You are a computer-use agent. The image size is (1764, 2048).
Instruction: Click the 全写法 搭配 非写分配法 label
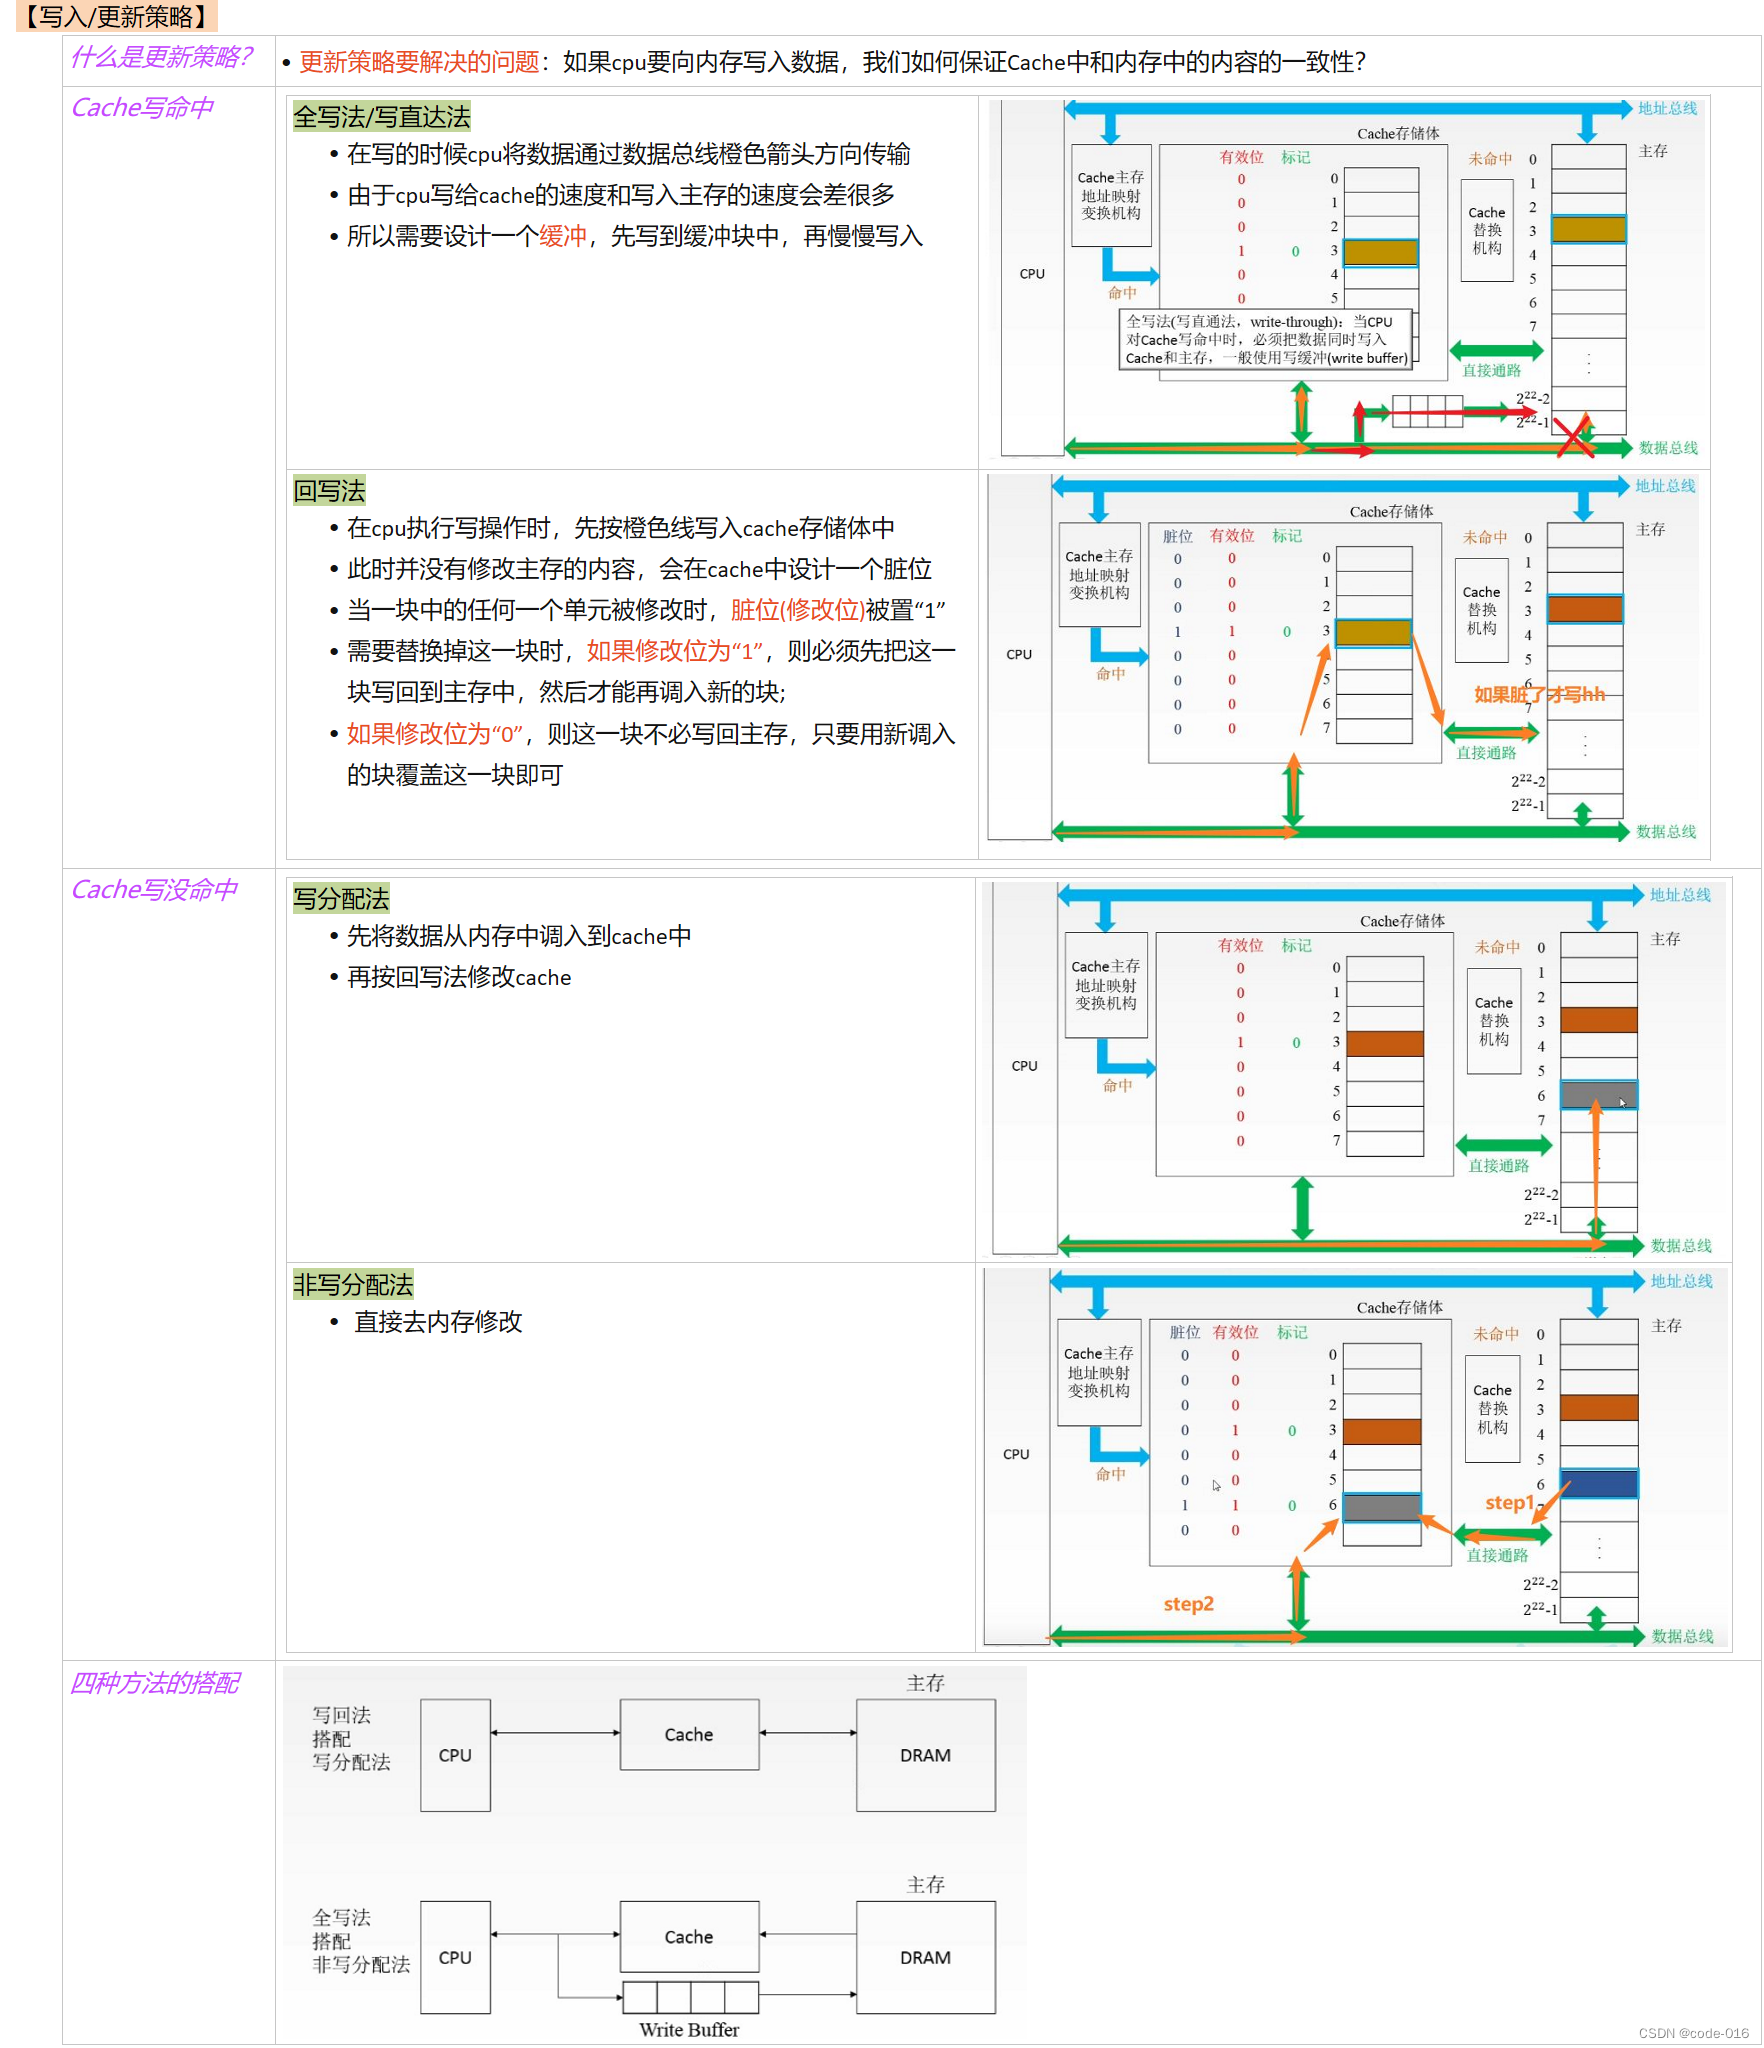[360, 1940]
